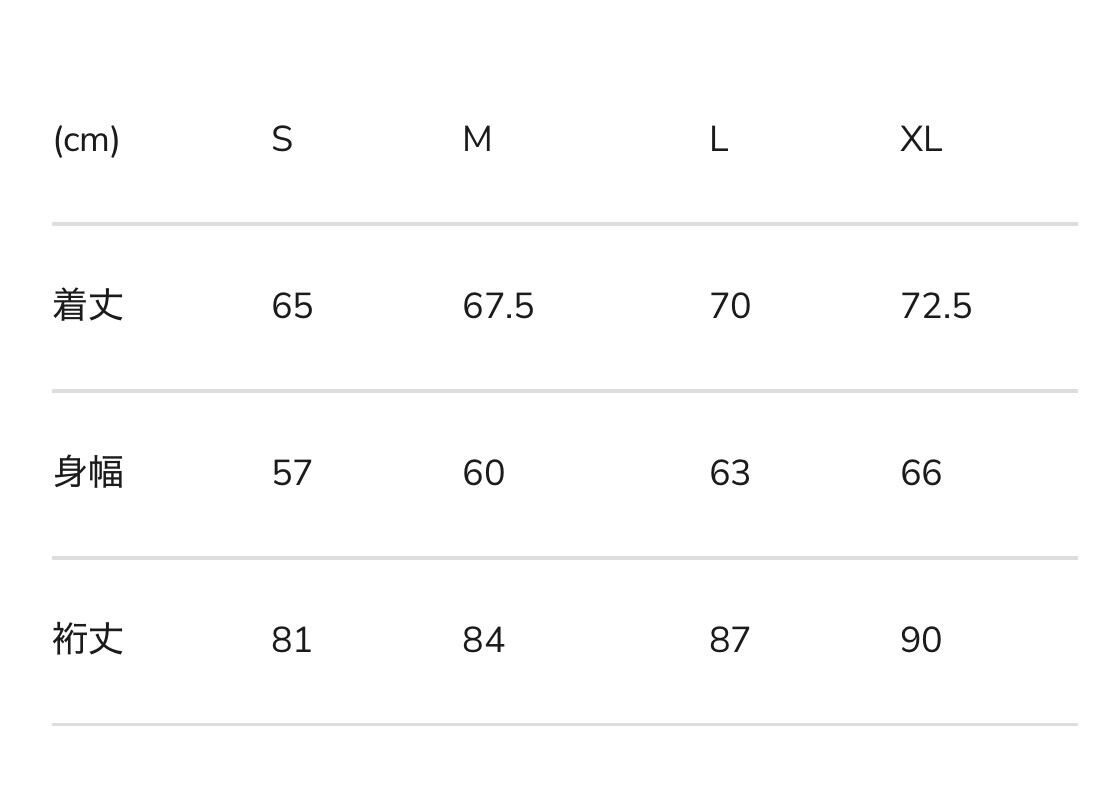The width and height of the screenshot is (1111, 788).
Task: Select the 67.5 length value
Action: [498, 306]
